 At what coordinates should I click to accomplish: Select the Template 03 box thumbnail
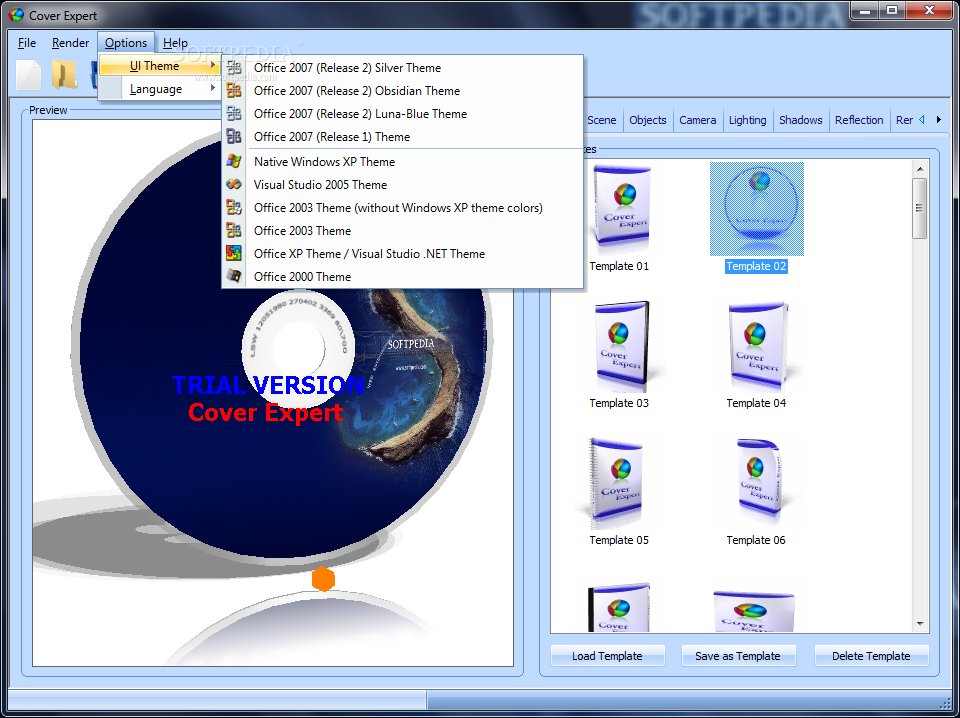click(619, 346)
